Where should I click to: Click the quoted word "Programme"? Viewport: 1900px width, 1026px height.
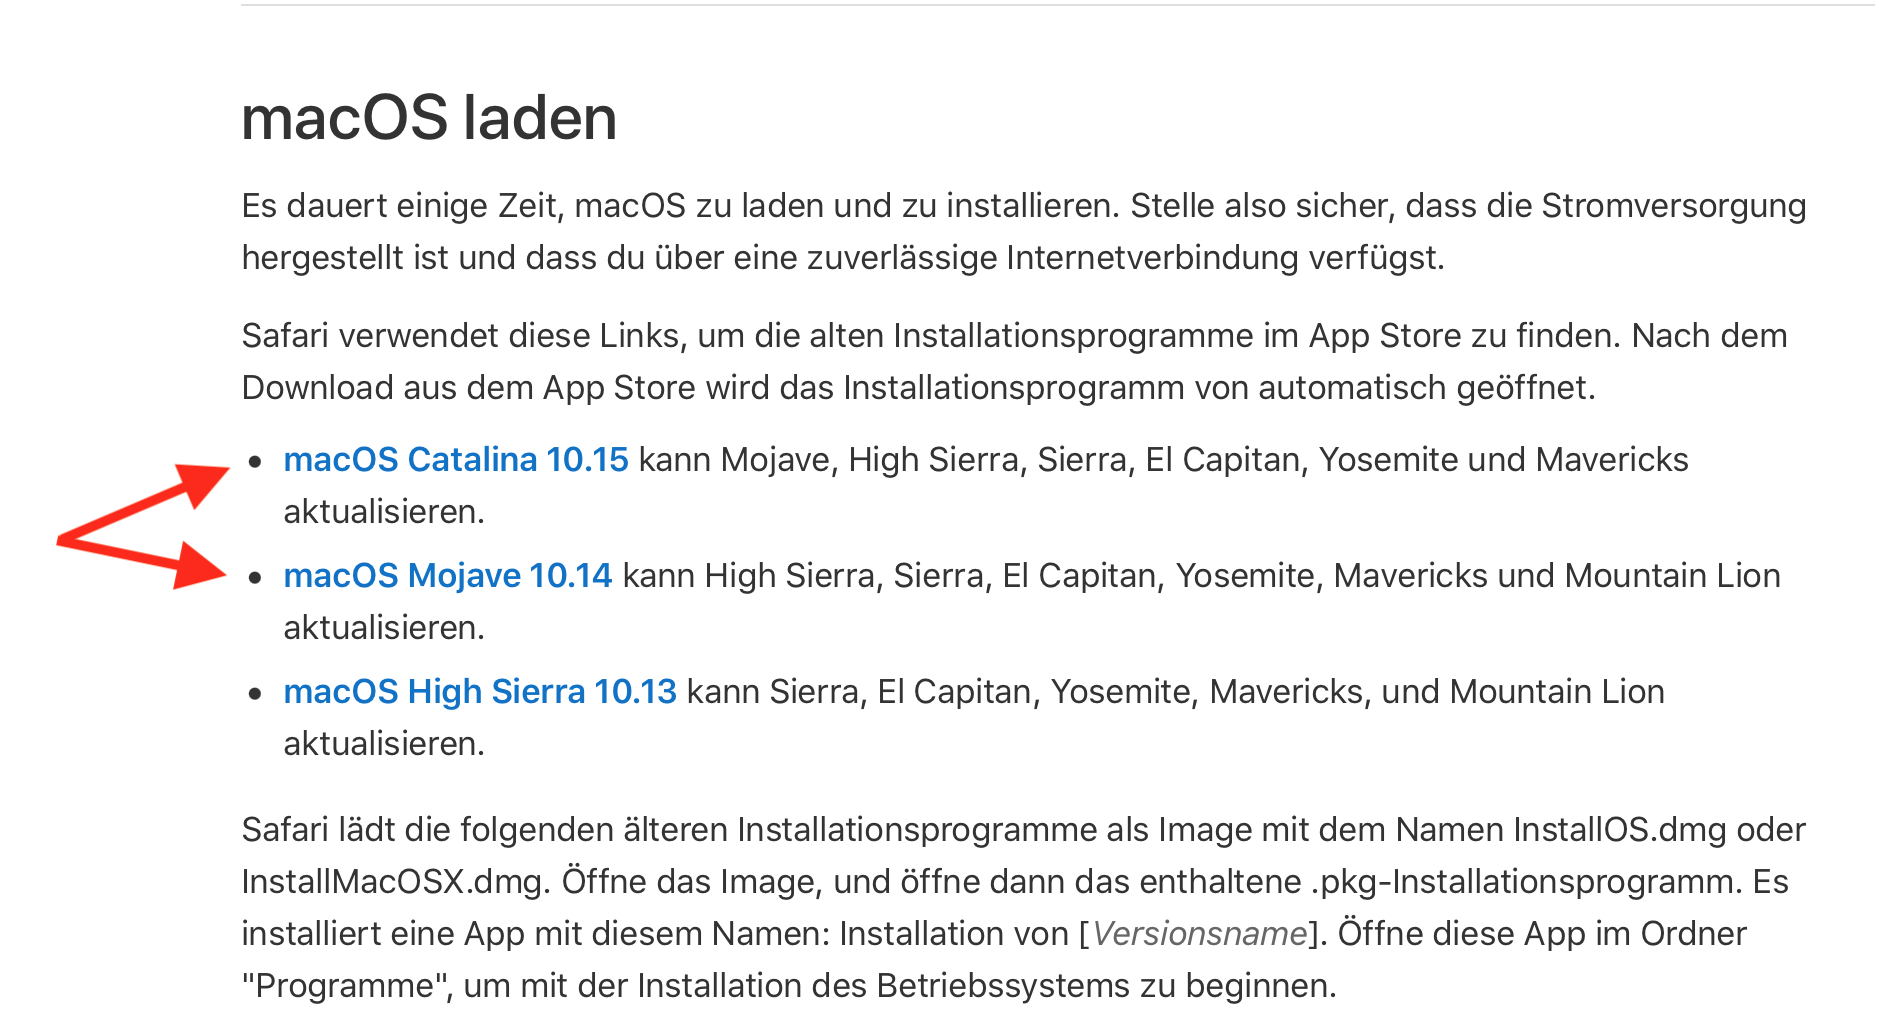[x=344, y=986]
